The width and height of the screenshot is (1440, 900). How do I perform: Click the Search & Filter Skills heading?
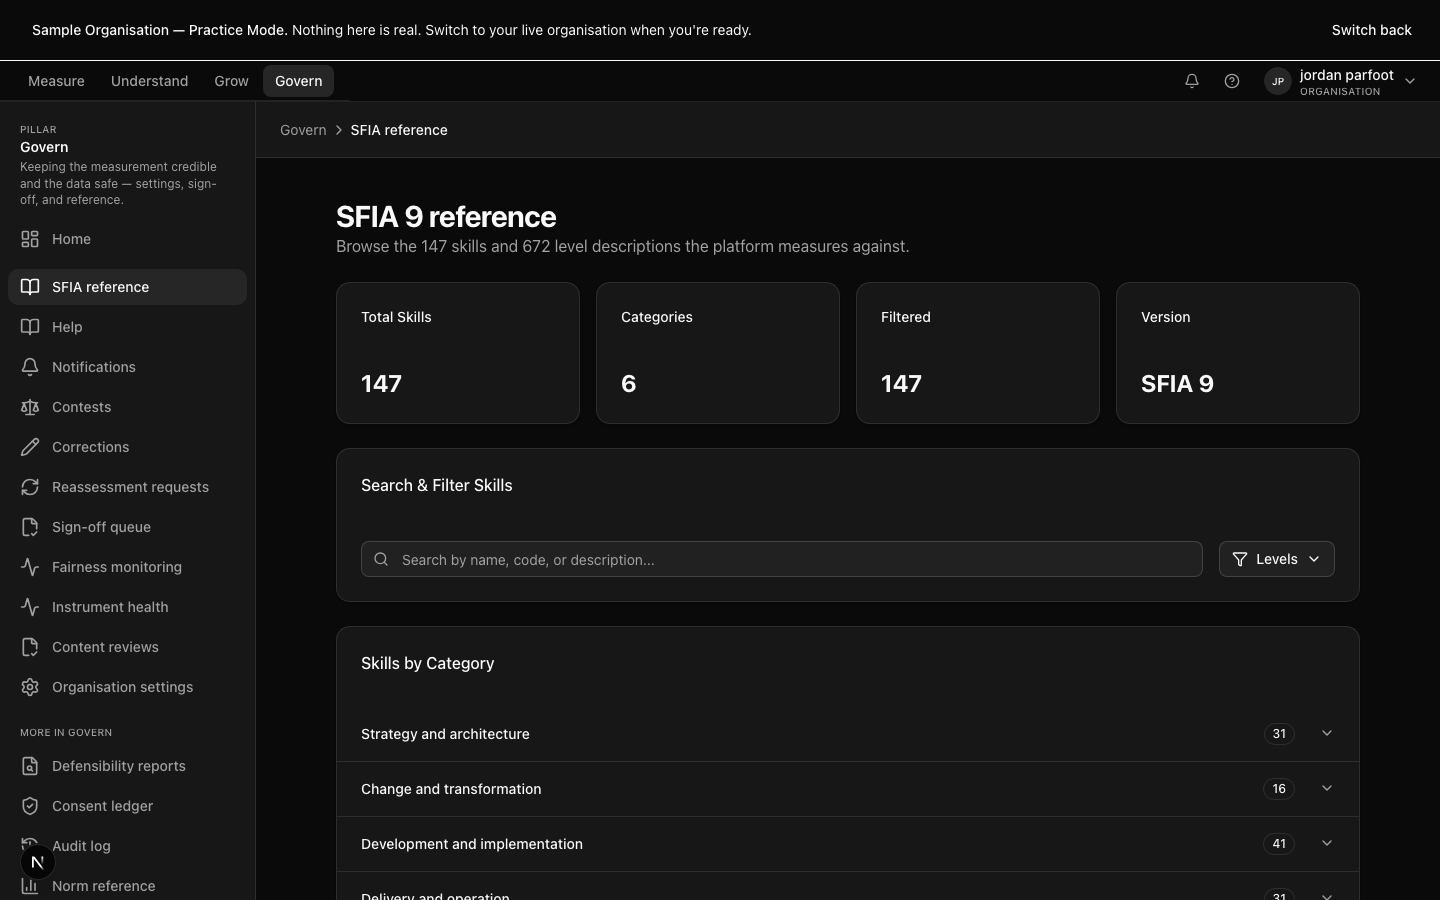tap(437, 485)
